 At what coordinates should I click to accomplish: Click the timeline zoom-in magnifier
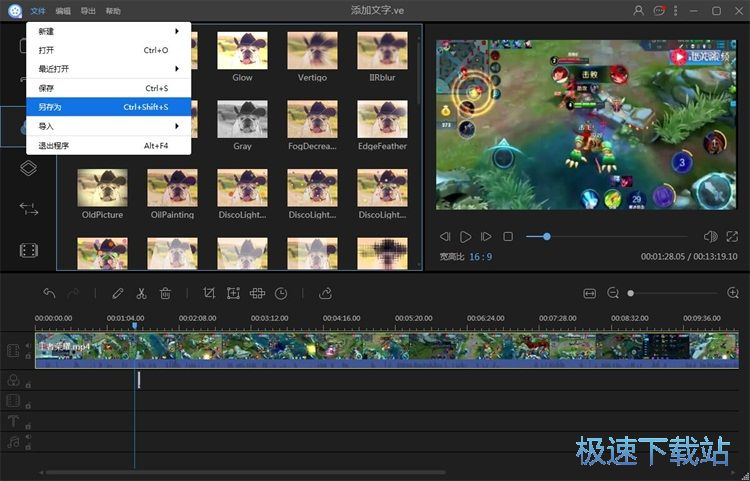coord(733,293)
